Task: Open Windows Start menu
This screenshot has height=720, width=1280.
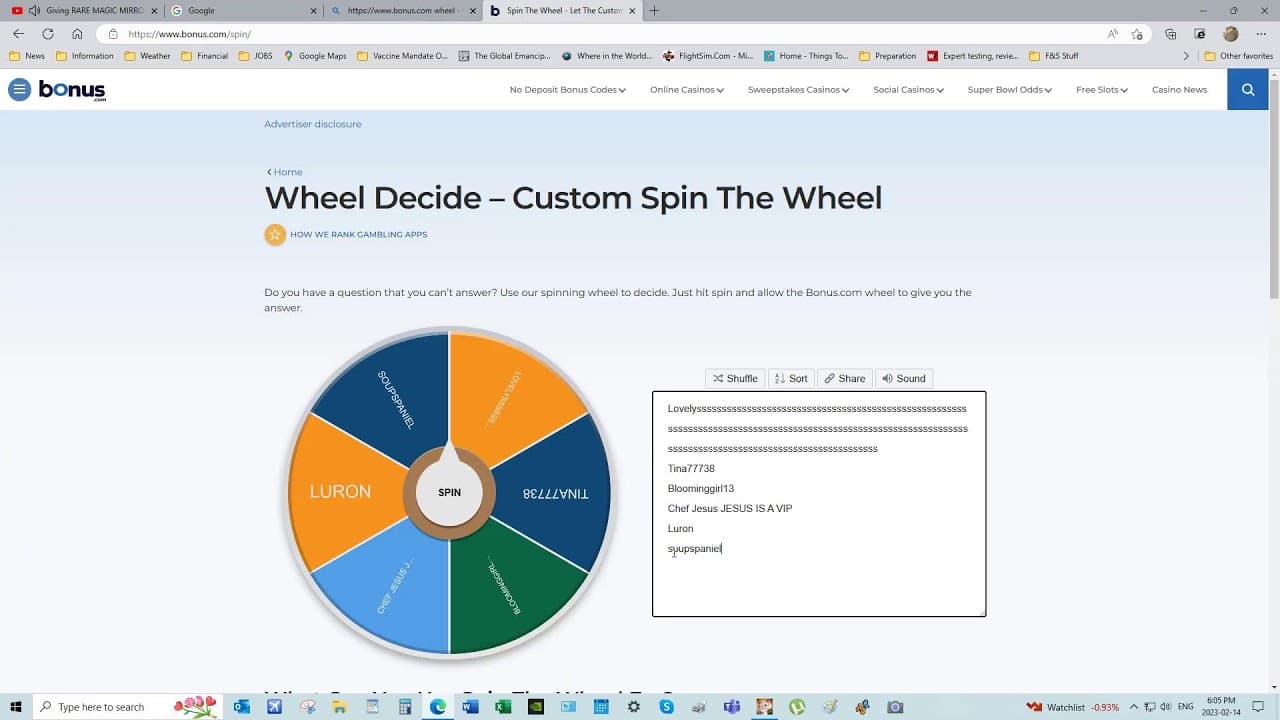Action: pyautogui.click(x=16, y=707)
